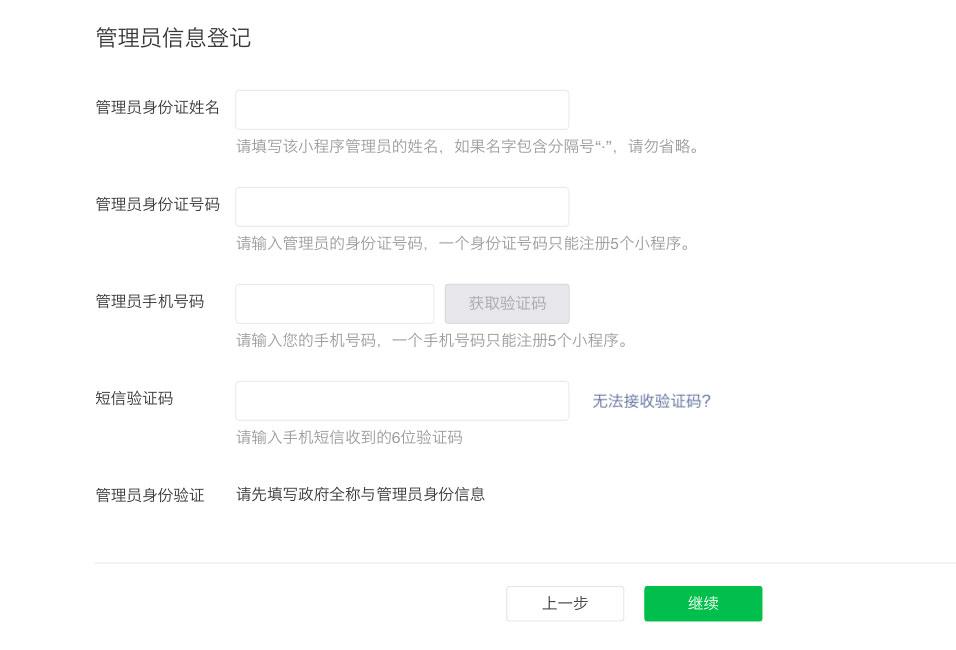The image size is (956, 650).
Task: Click the green 继续 button
Action: 702,603
